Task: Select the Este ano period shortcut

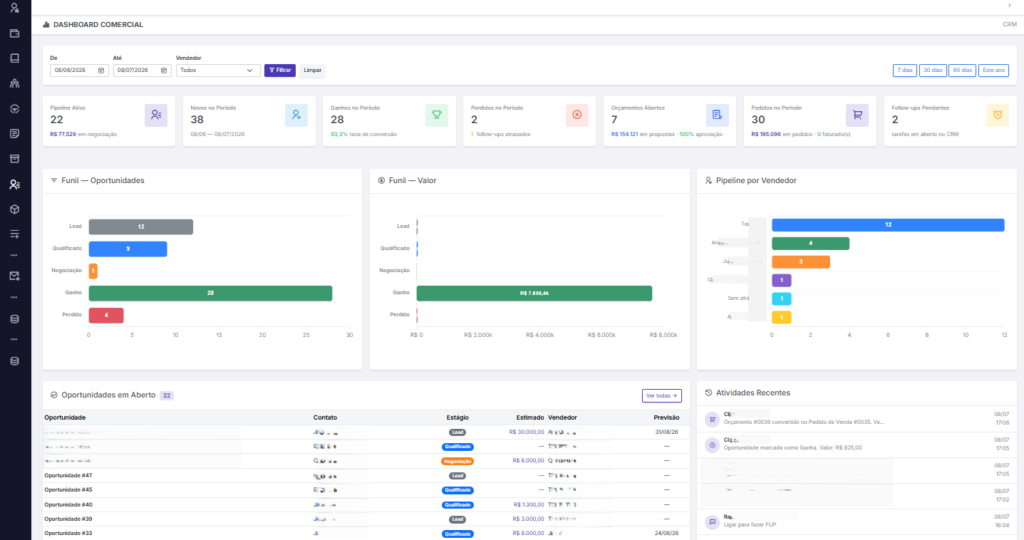Action: [x=993, y=71]
